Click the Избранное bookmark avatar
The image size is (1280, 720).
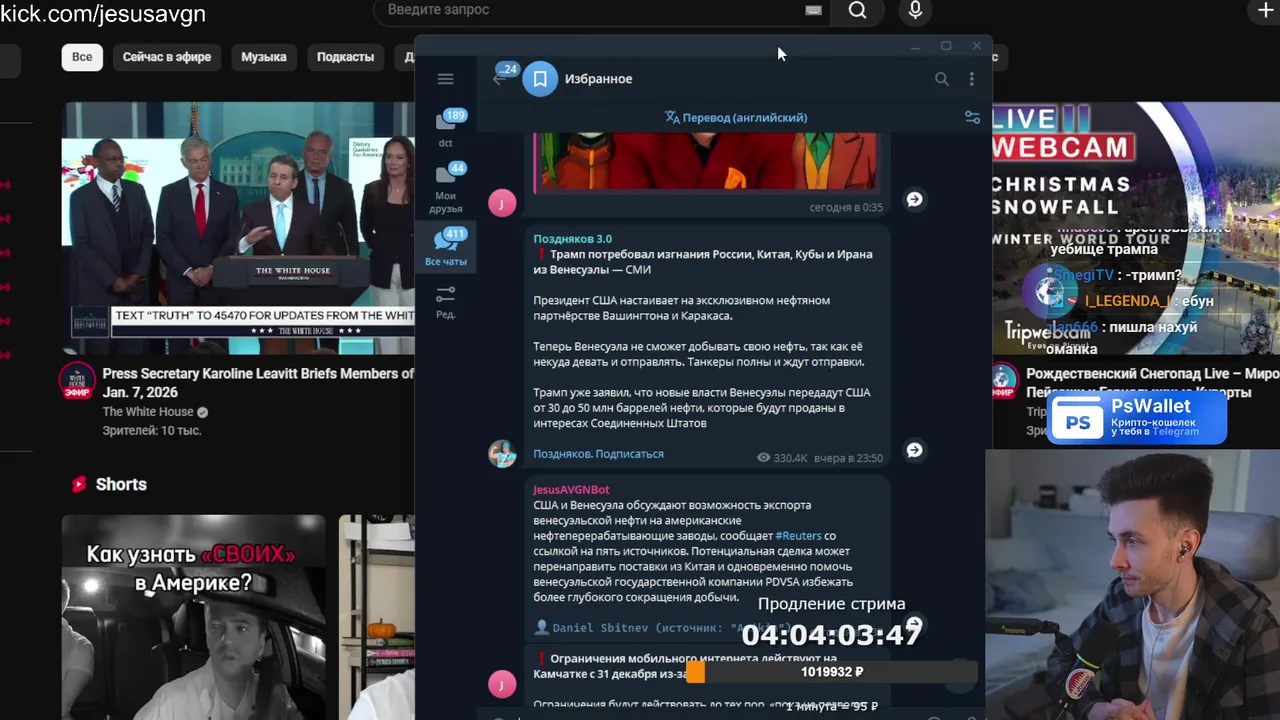(540, 79)
